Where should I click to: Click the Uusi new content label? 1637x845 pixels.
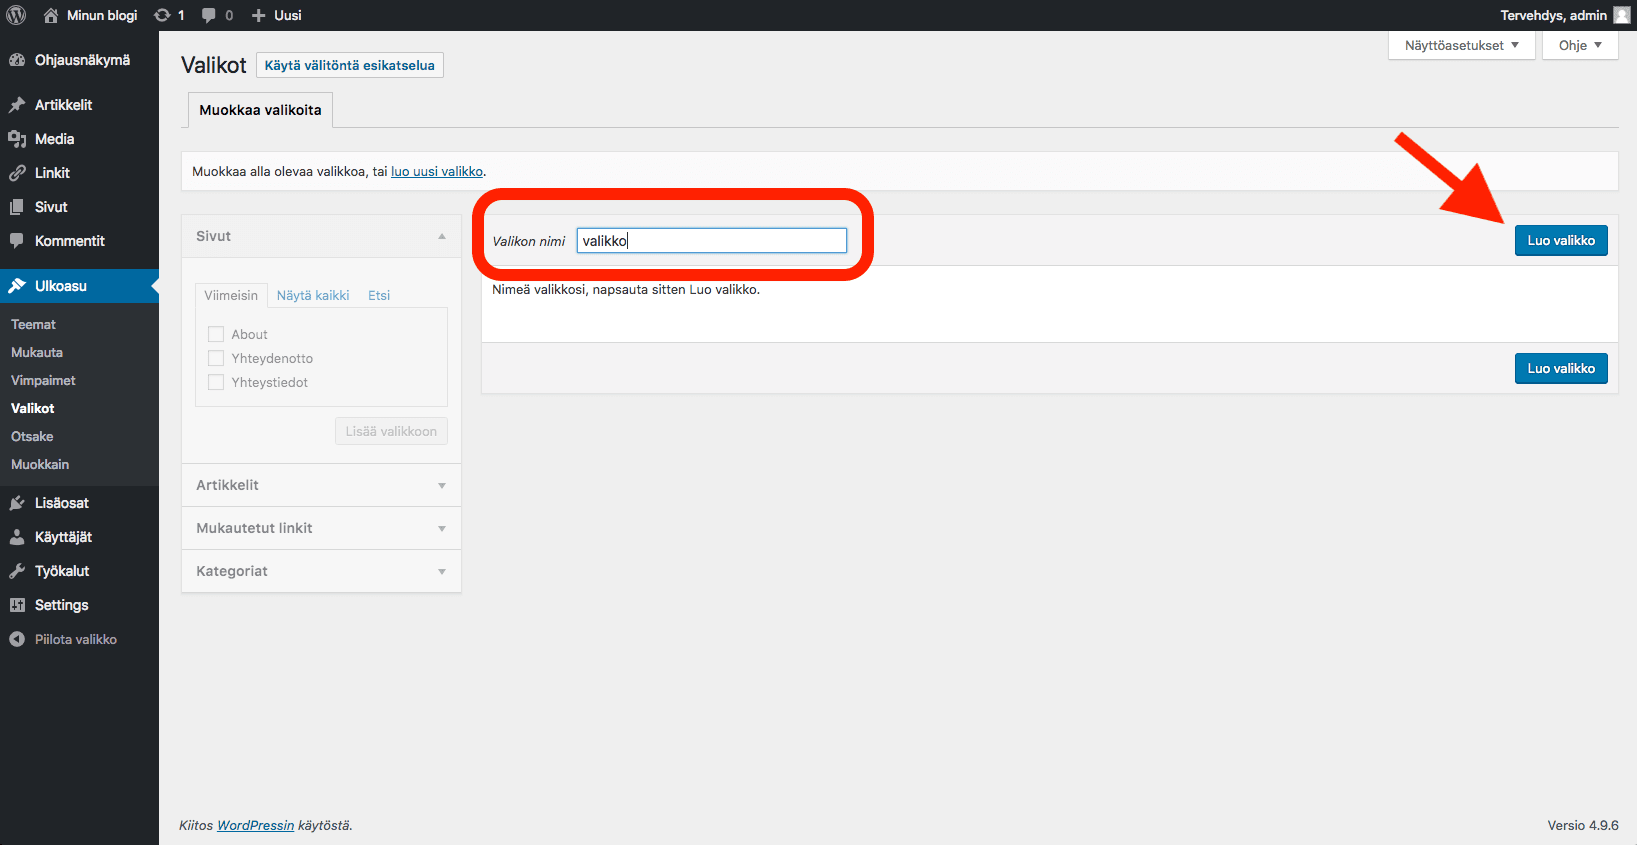[288, 15]
